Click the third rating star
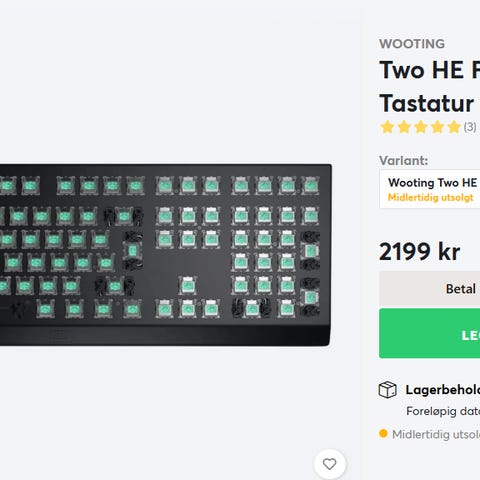 pos(421,127)
